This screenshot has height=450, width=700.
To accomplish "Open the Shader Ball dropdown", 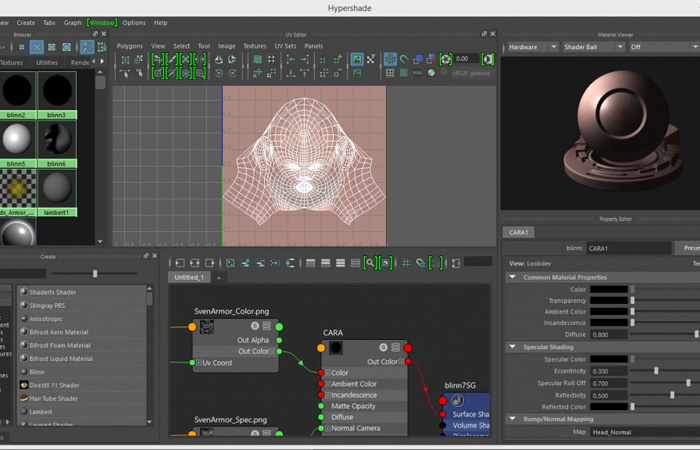I will (593, 47).
